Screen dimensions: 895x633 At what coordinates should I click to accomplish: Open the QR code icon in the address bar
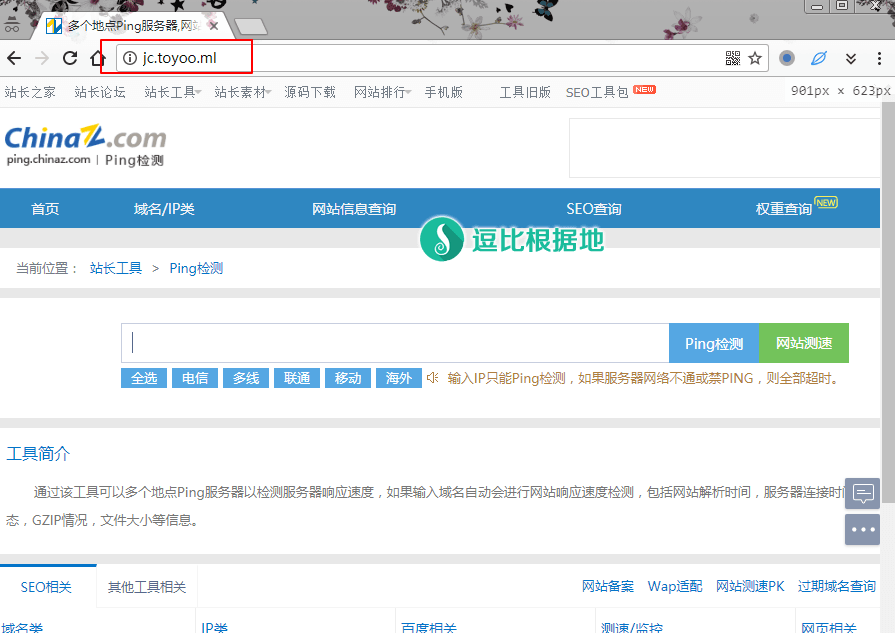point(733,58)
